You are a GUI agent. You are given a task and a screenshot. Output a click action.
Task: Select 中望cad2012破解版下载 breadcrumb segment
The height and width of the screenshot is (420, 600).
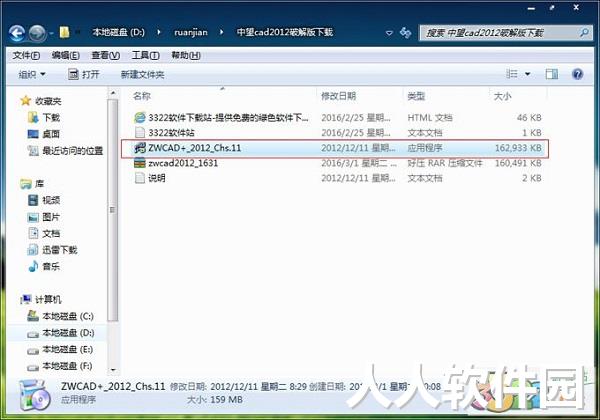[285, 32]
